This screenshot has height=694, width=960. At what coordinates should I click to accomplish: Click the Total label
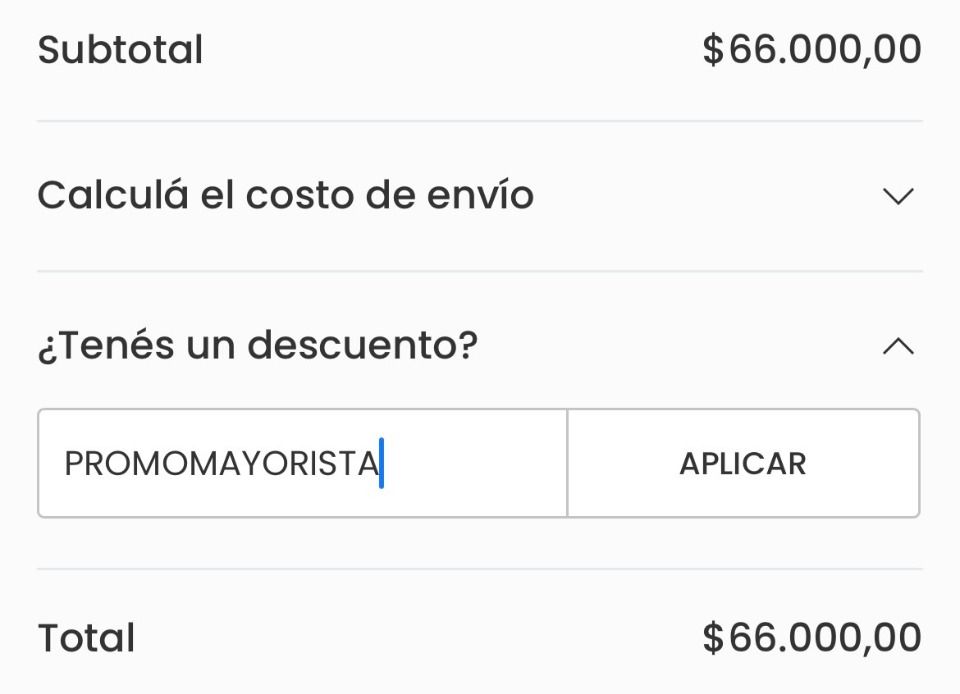click(x=86, y=638)
